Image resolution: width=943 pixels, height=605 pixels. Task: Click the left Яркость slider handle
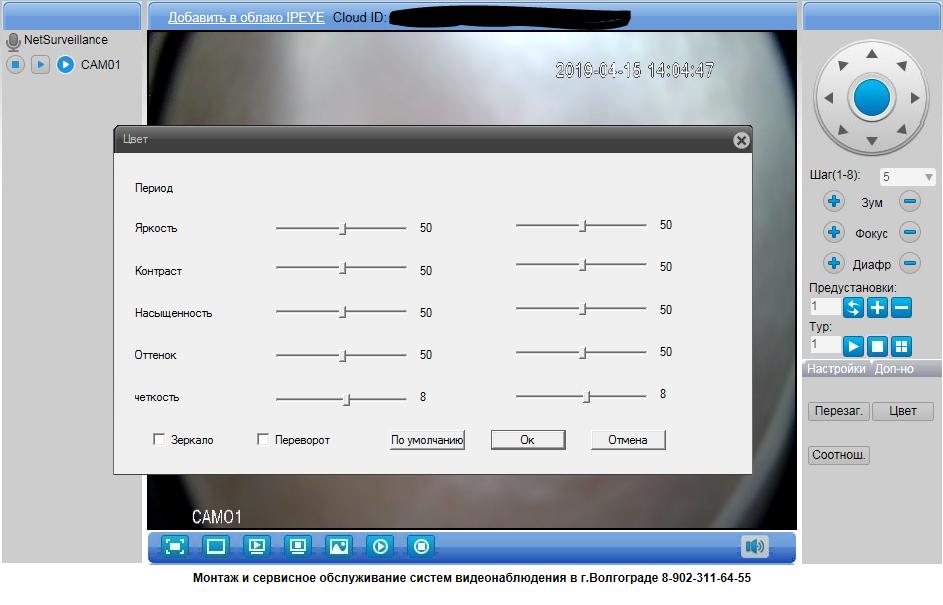(x=342, y=228)
